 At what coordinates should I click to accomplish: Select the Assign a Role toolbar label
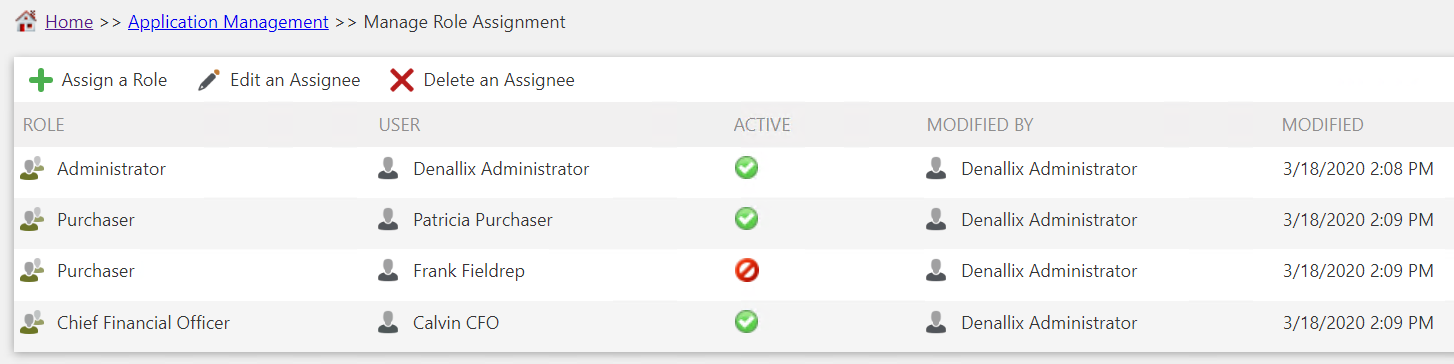click(x=114, y=80)
